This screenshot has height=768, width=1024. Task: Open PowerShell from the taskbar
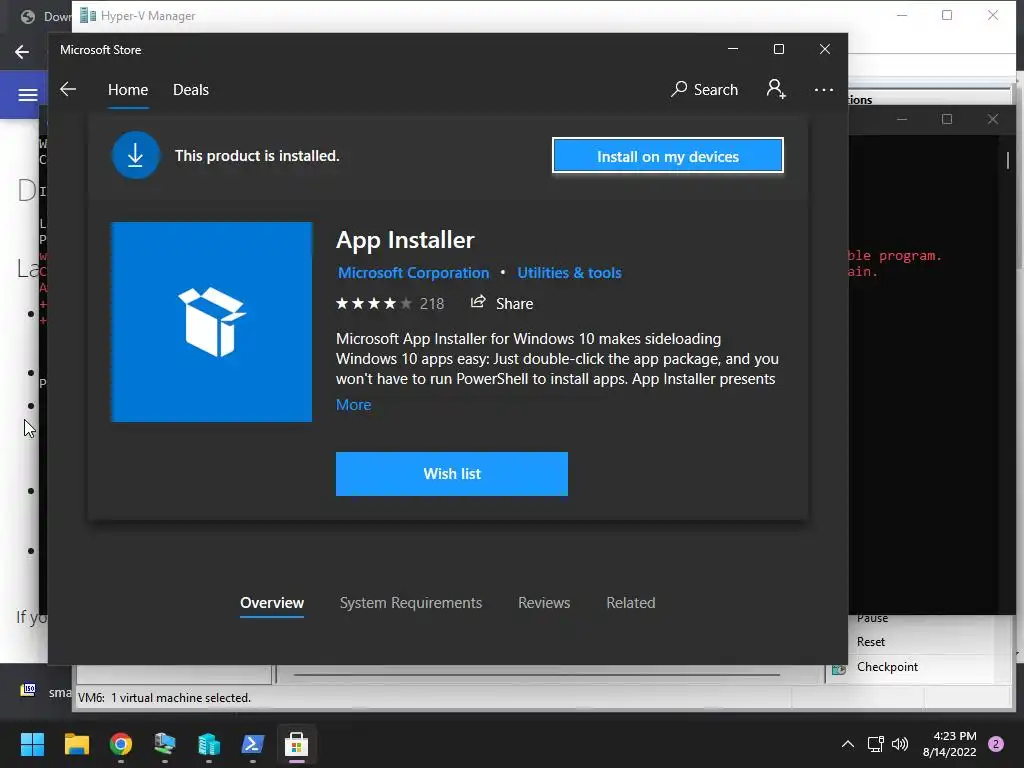point(253,744)
